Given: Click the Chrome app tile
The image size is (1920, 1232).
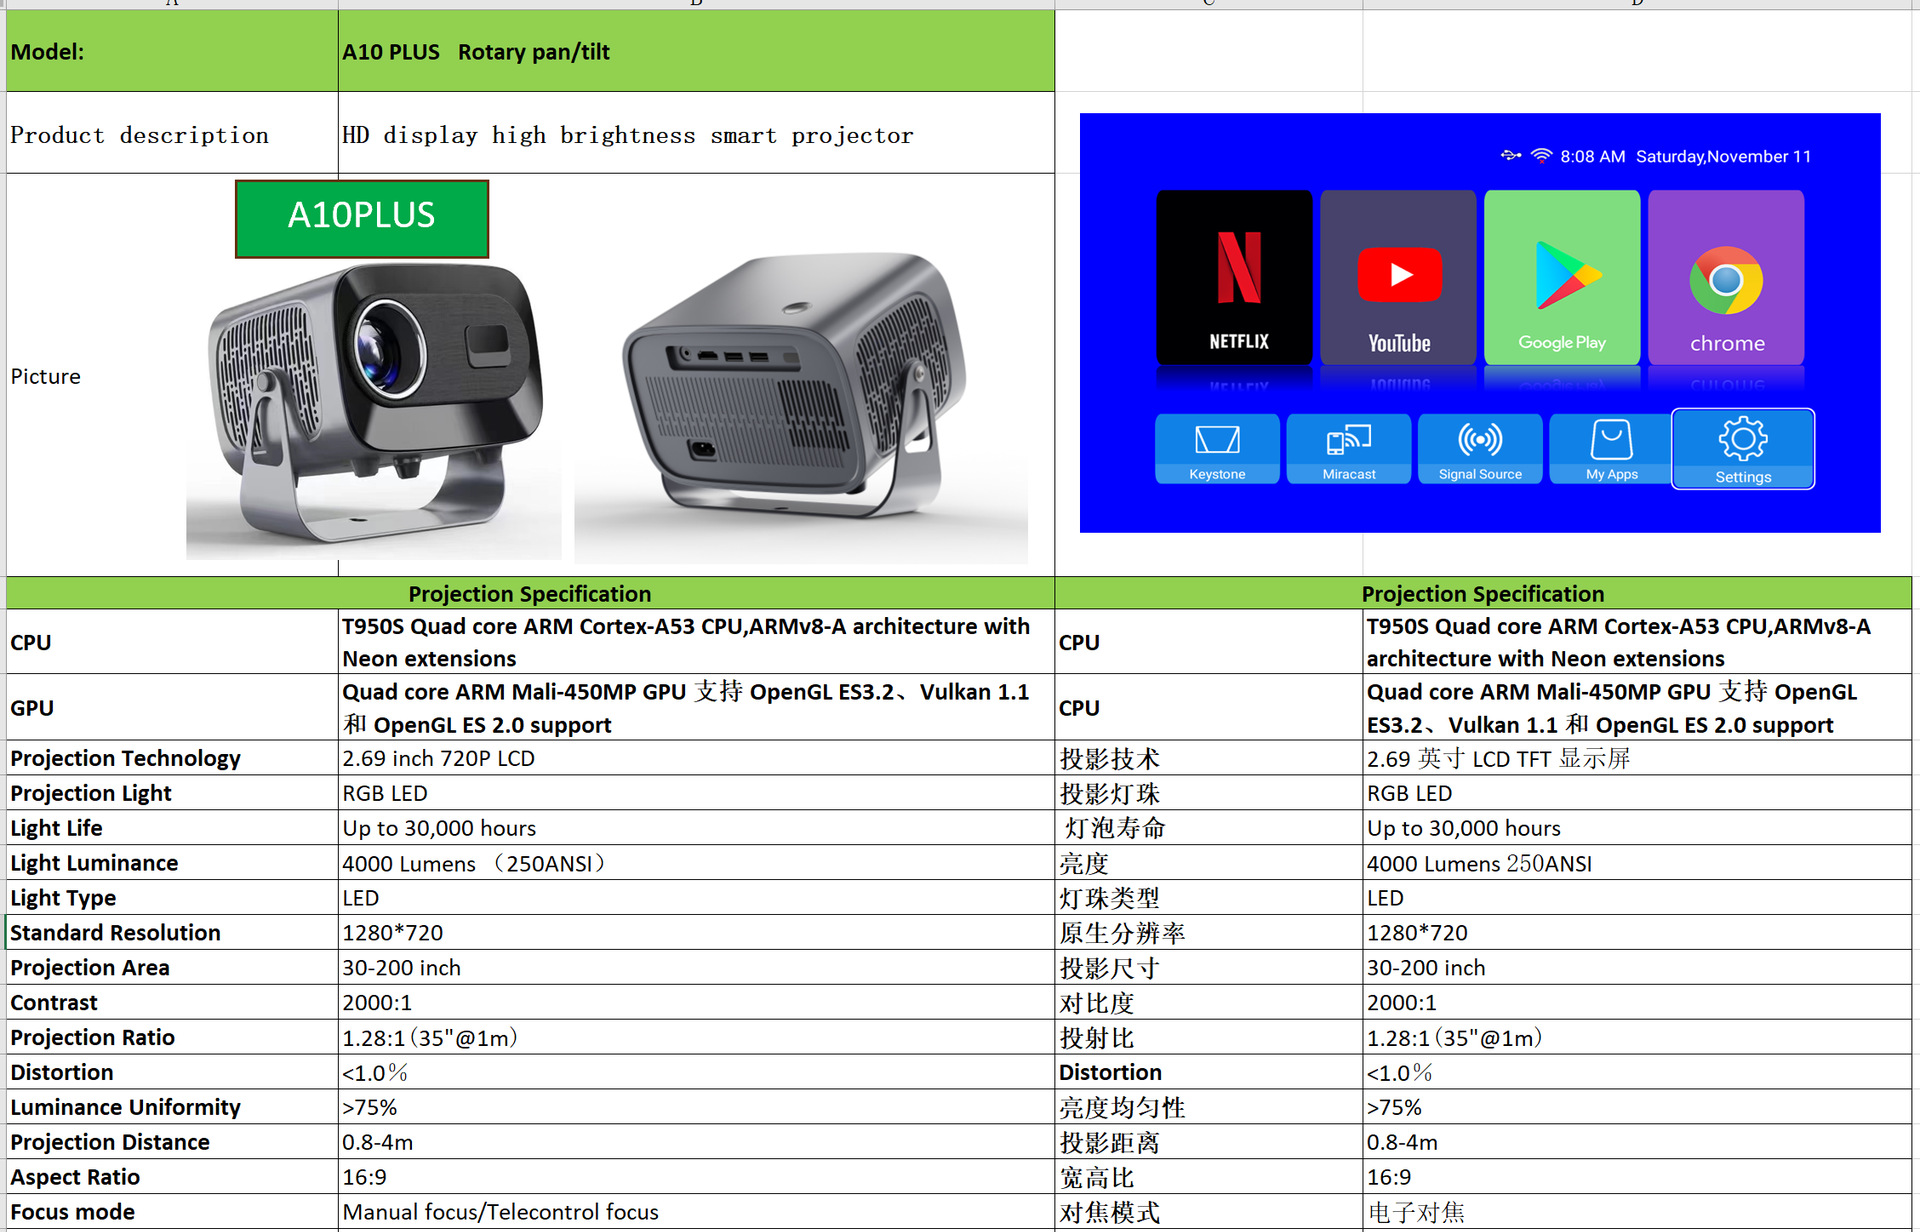Looking at the screenshot, I should 1726,277.
